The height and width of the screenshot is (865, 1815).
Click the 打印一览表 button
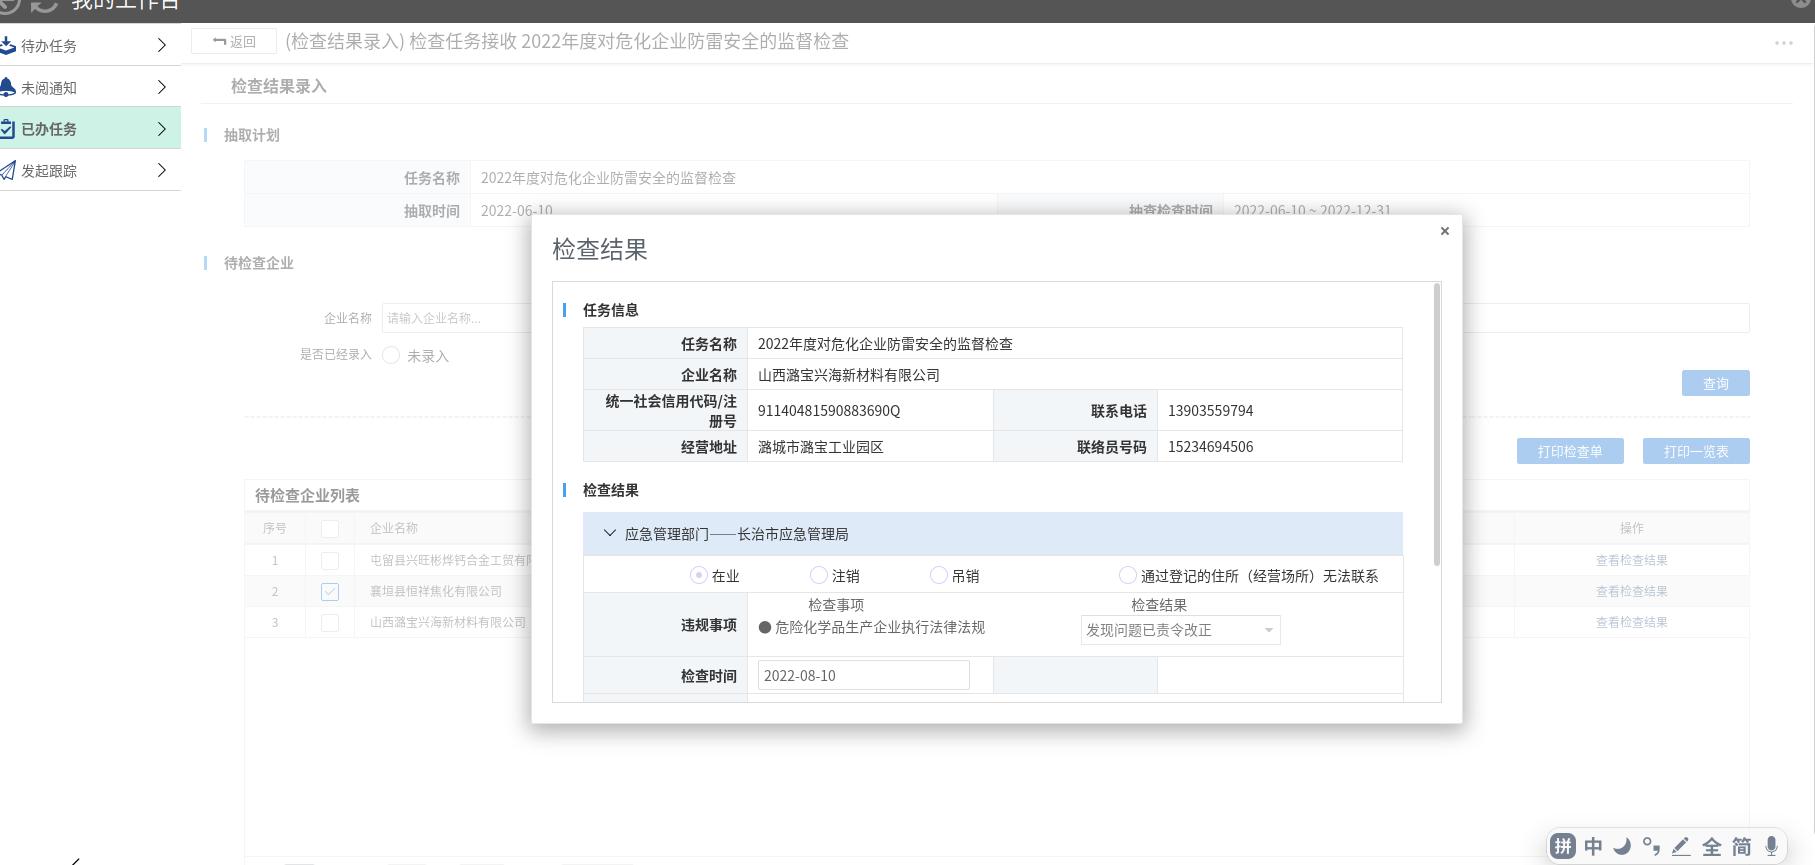pyautogui.click(x=1696, y=451)
